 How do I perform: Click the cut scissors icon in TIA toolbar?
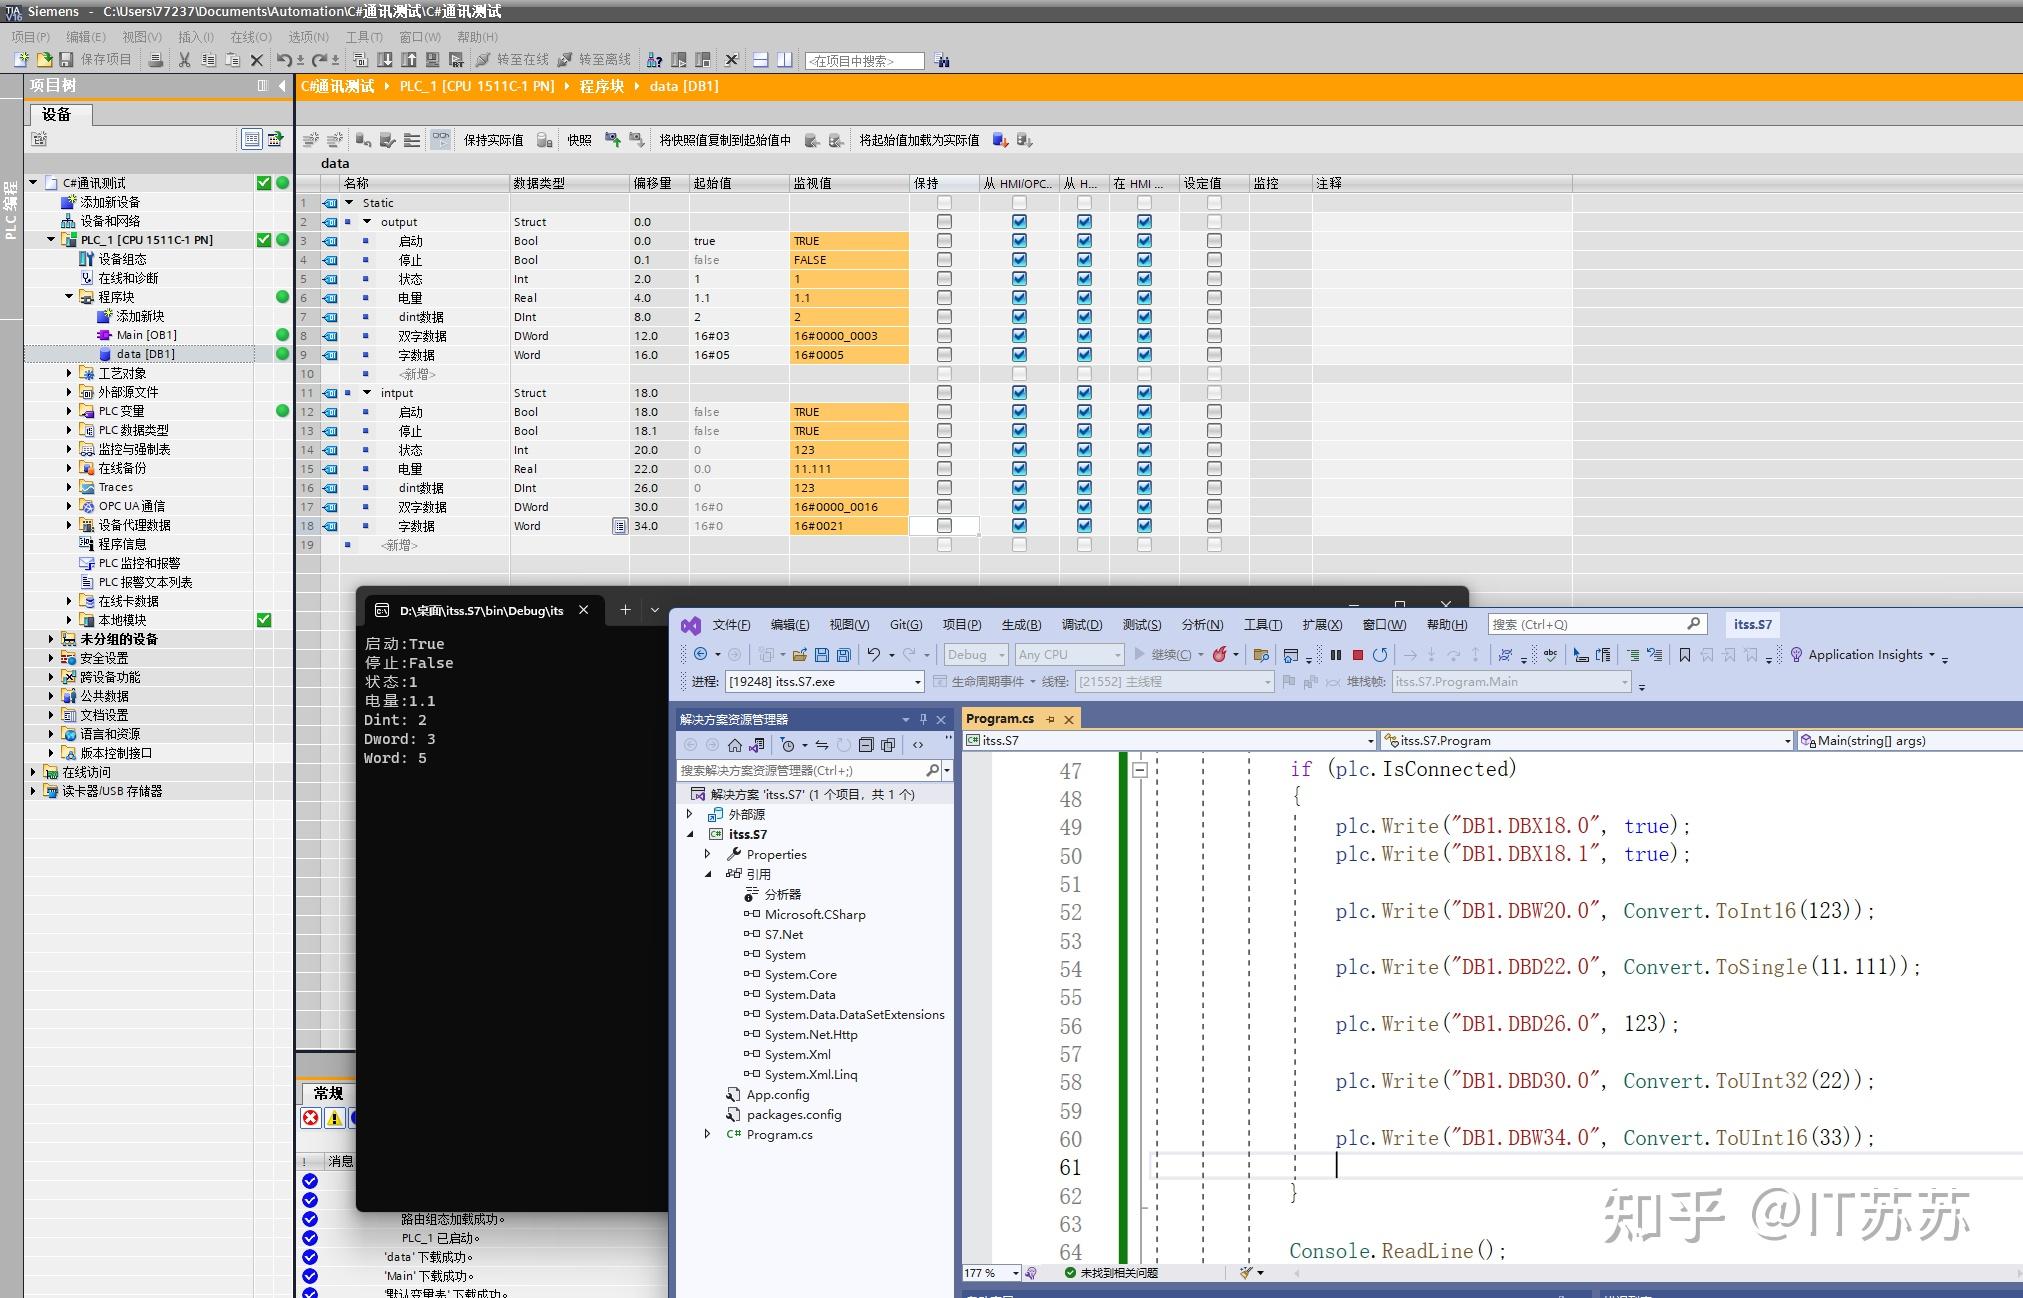[x=184, y=60]
